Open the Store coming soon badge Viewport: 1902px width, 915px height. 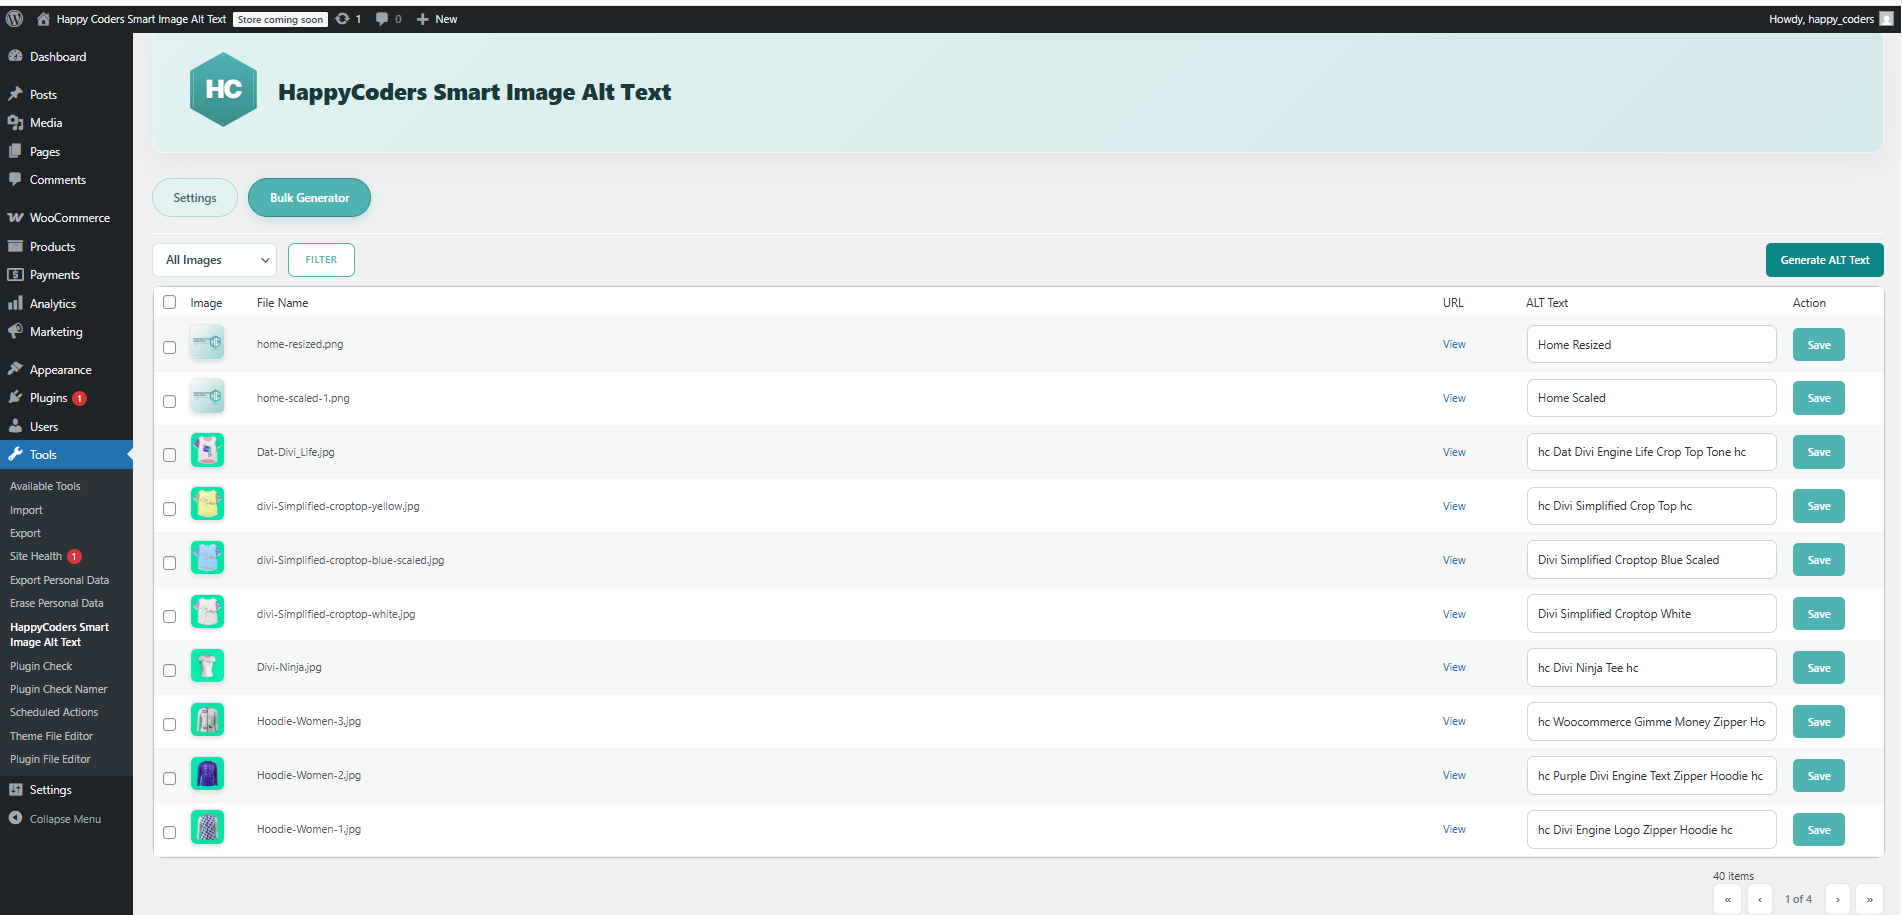(x=280, y=19)
